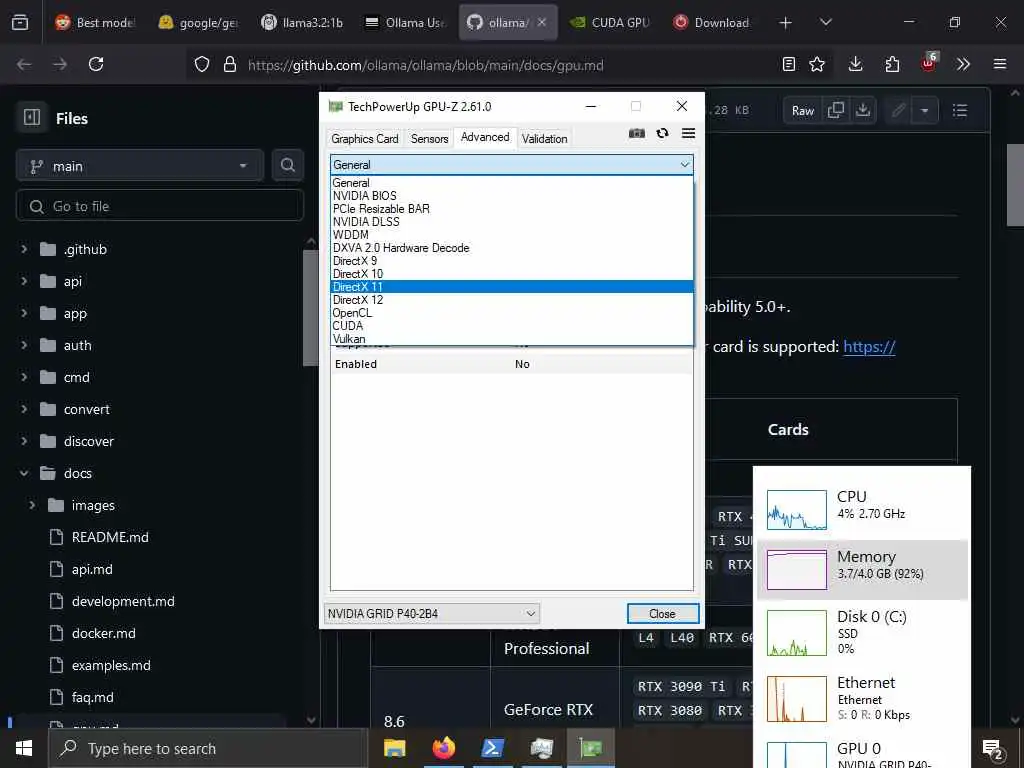Screen dimensions: 1024x768
Task: Click the uBlock extension icon with badge
Action: [929, 62]
